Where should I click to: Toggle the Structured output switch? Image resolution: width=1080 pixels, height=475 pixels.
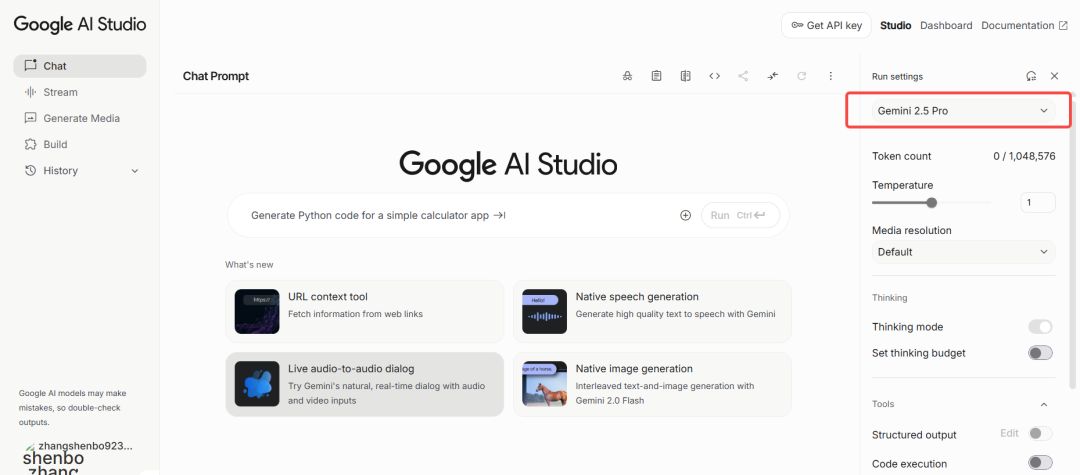click(x=1040, y=434)
